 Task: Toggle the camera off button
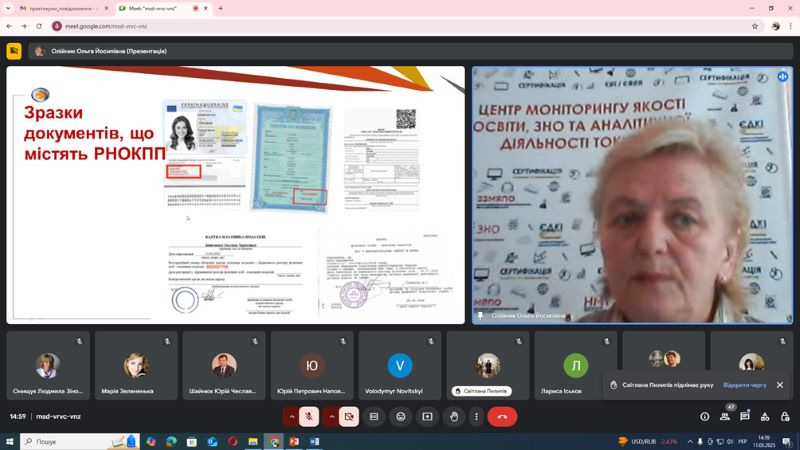[x=349, y=417]
